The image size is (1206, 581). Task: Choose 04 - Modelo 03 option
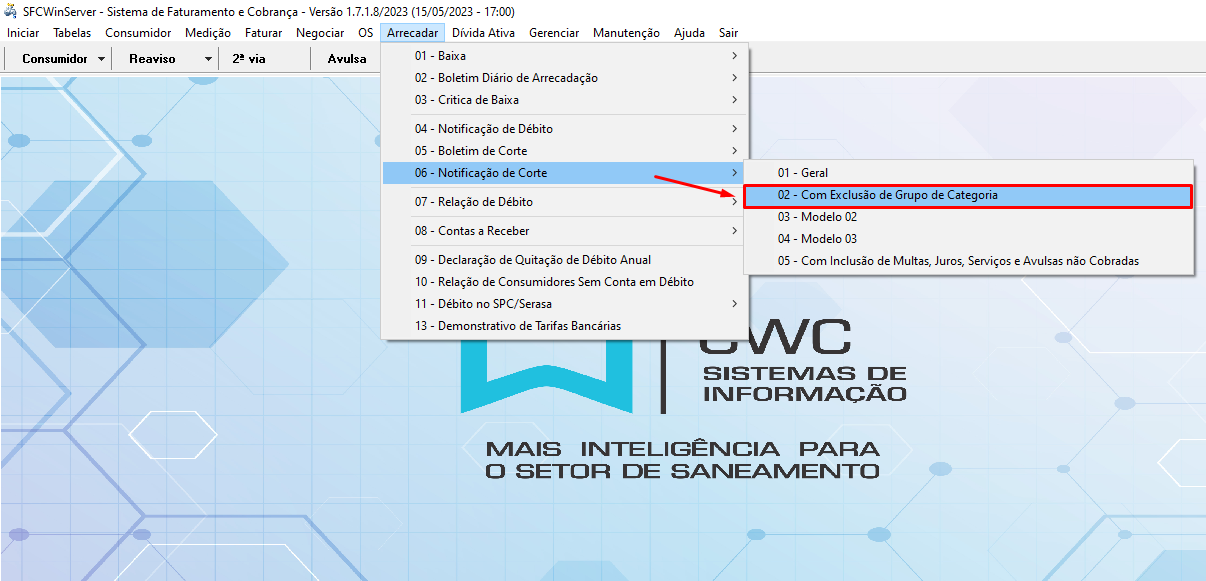click(x=817, y=239)
